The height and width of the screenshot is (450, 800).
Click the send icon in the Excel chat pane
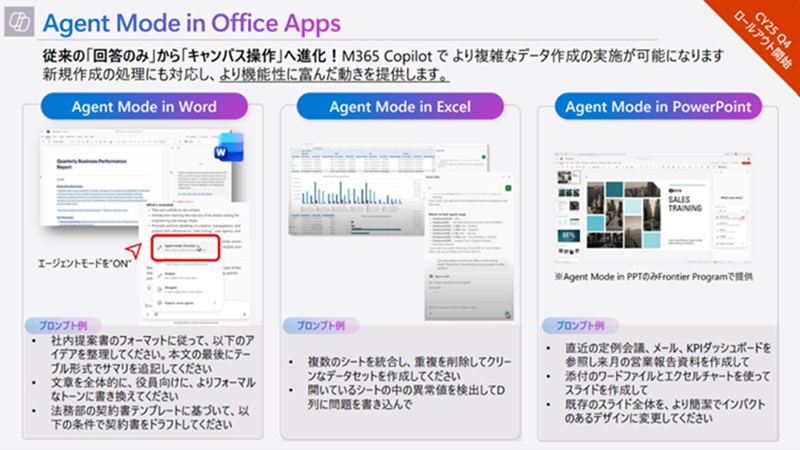click(508, 313)
